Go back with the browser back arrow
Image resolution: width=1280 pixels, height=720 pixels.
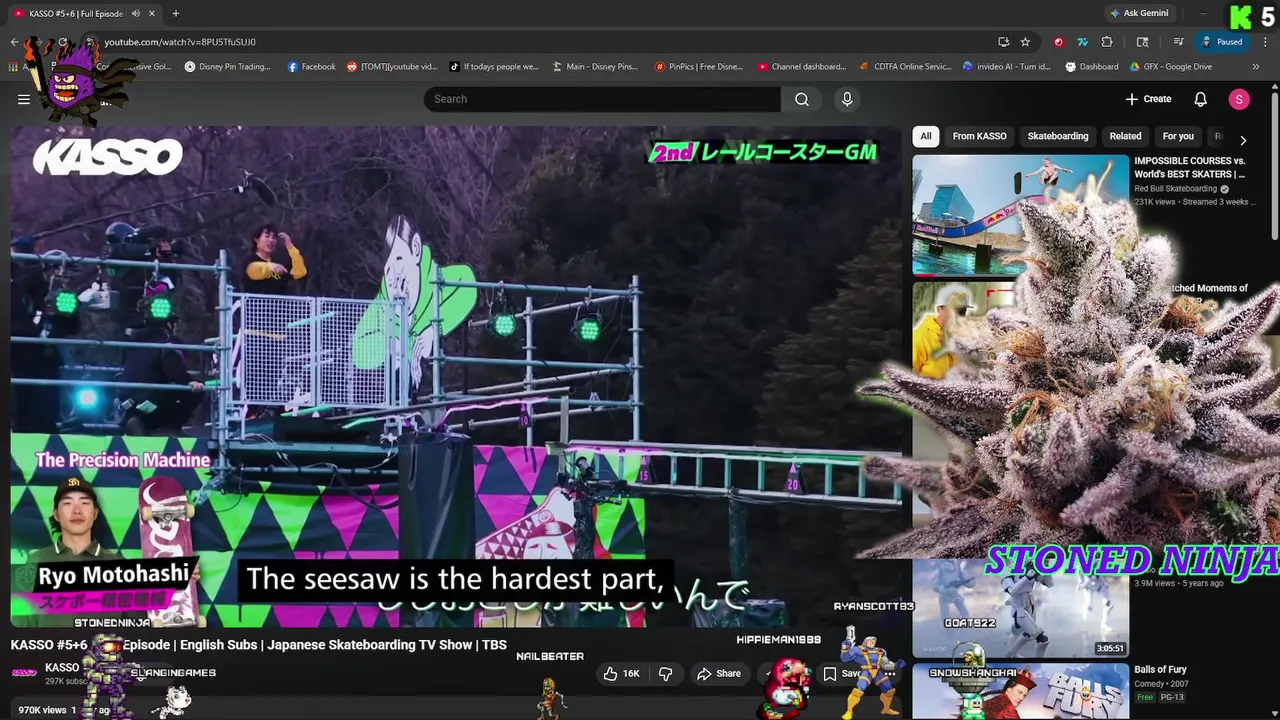[x=14, y=42]
